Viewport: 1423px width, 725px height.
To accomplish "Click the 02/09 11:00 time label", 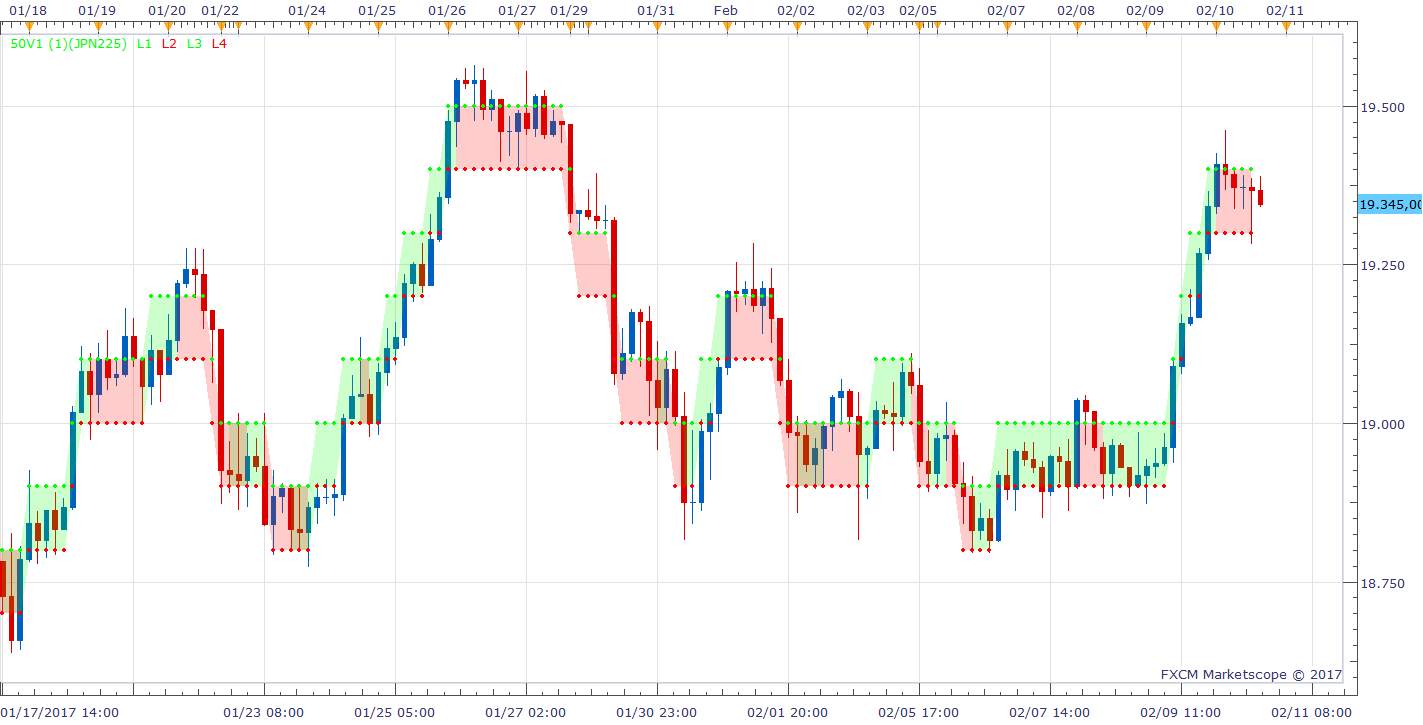I will 1181,712.
